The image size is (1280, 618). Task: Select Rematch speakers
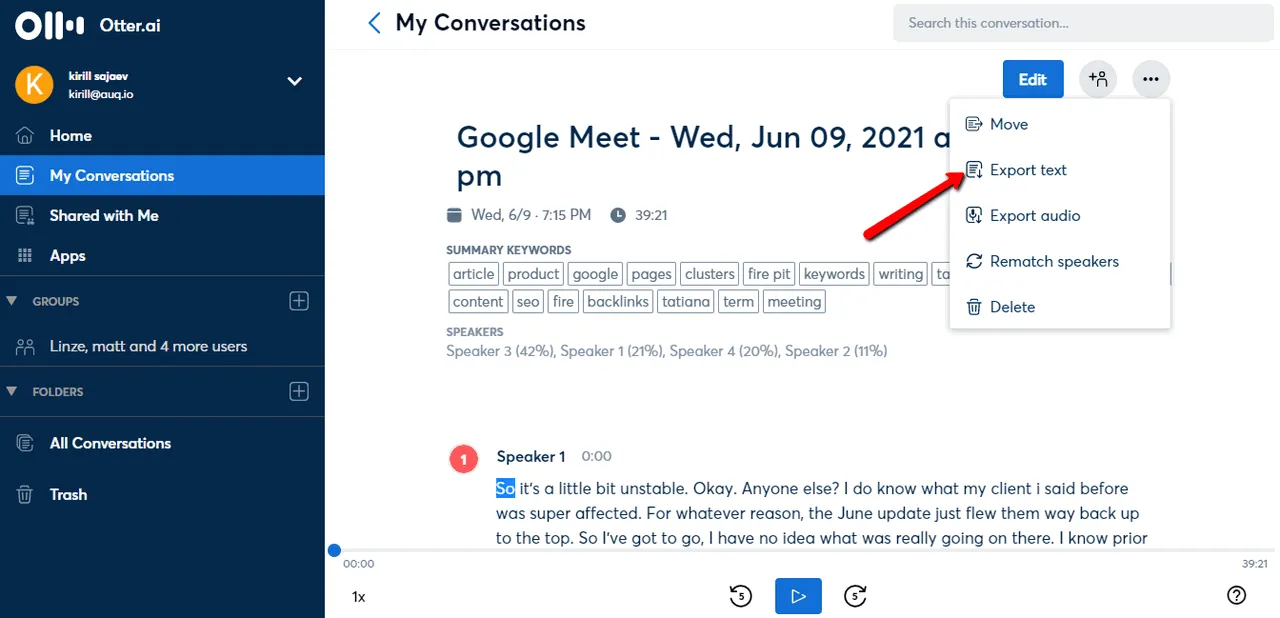pos(1060,261)
